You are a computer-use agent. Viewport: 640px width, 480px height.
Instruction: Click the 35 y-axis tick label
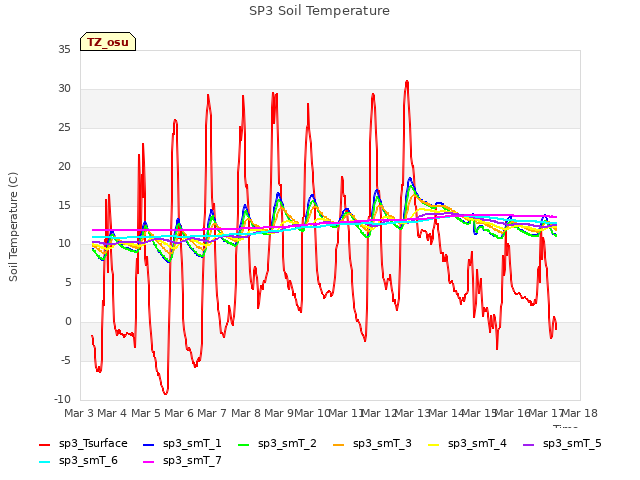(x=64, y=49)
